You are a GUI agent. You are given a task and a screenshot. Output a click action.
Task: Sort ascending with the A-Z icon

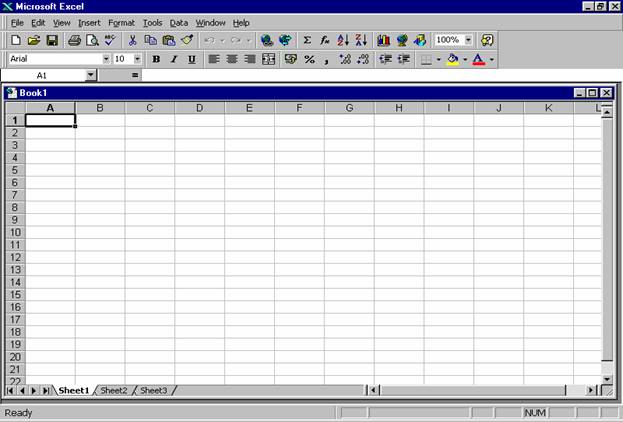343,40
